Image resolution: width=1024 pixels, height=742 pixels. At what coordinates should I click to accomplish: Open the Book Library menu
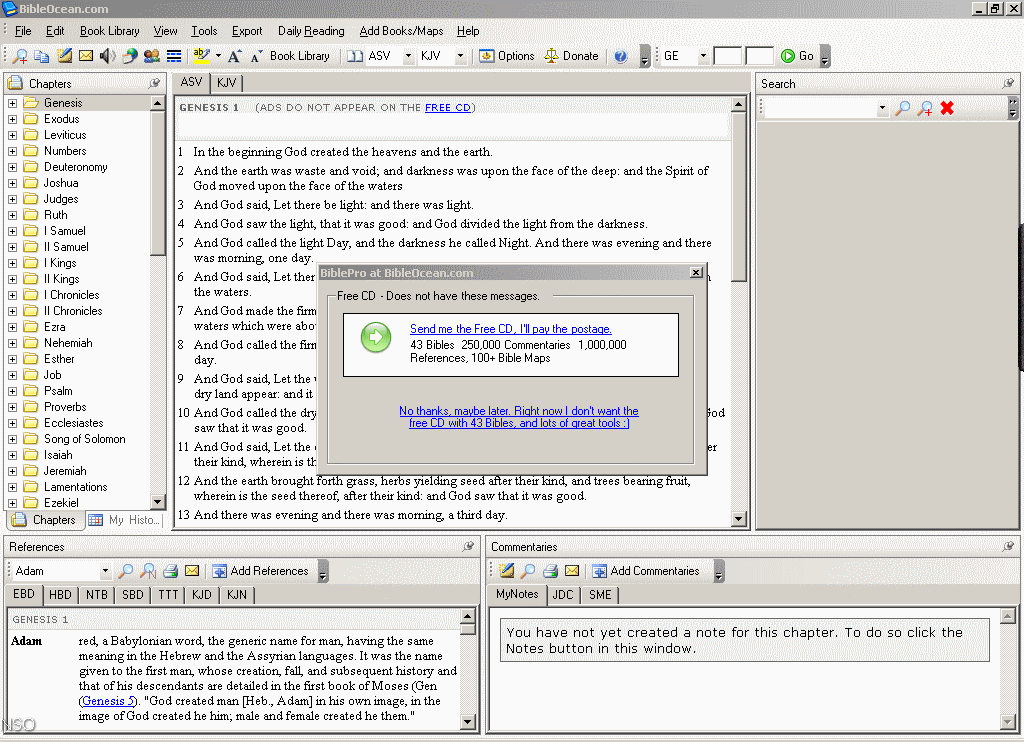coord(110,31)
